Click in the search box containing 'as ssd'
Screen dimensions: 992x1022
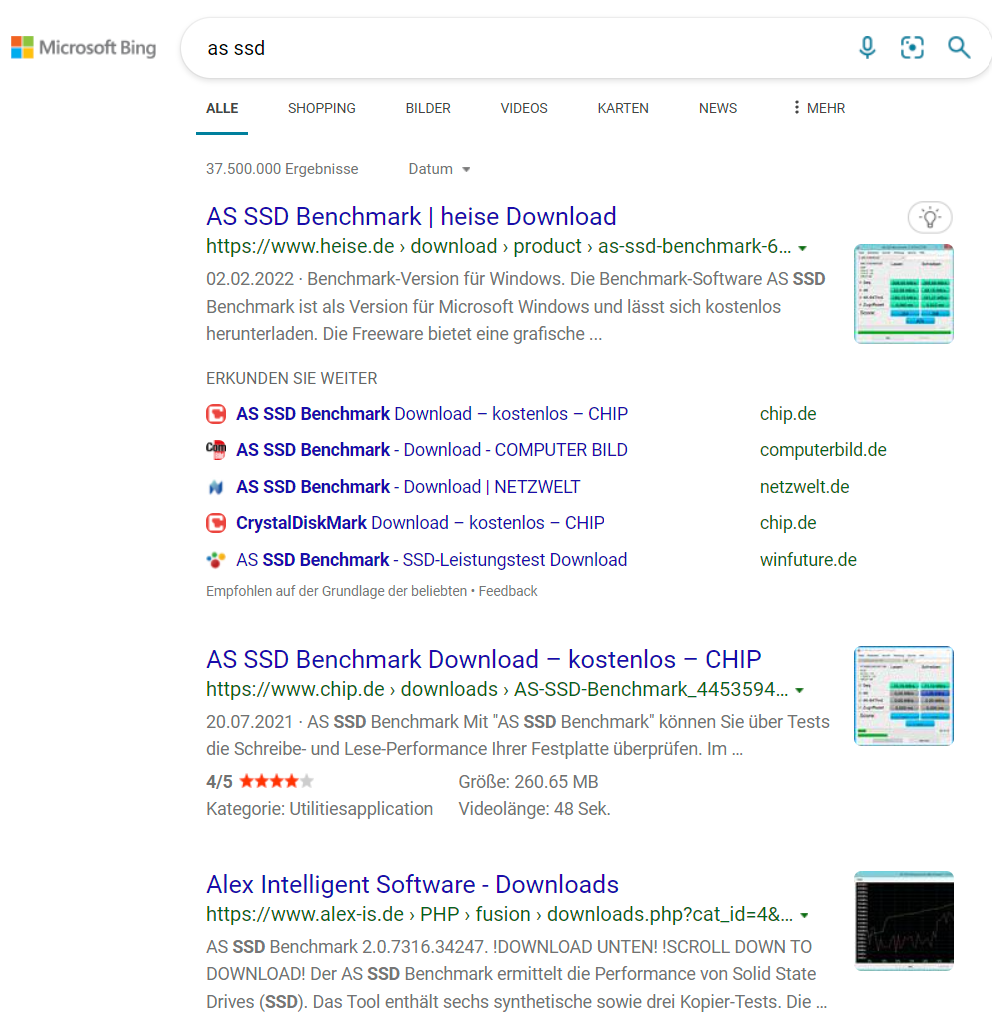[521, 48]
